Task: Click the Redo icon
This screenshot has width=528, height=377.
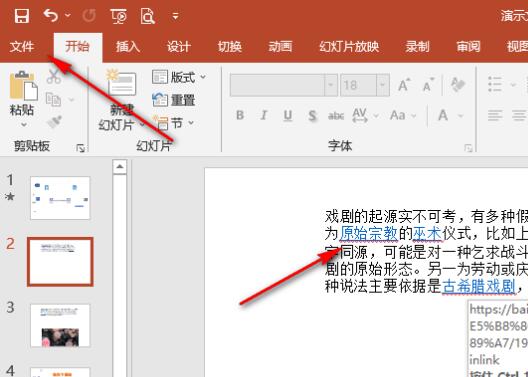Action: click(x=89, y=15)
